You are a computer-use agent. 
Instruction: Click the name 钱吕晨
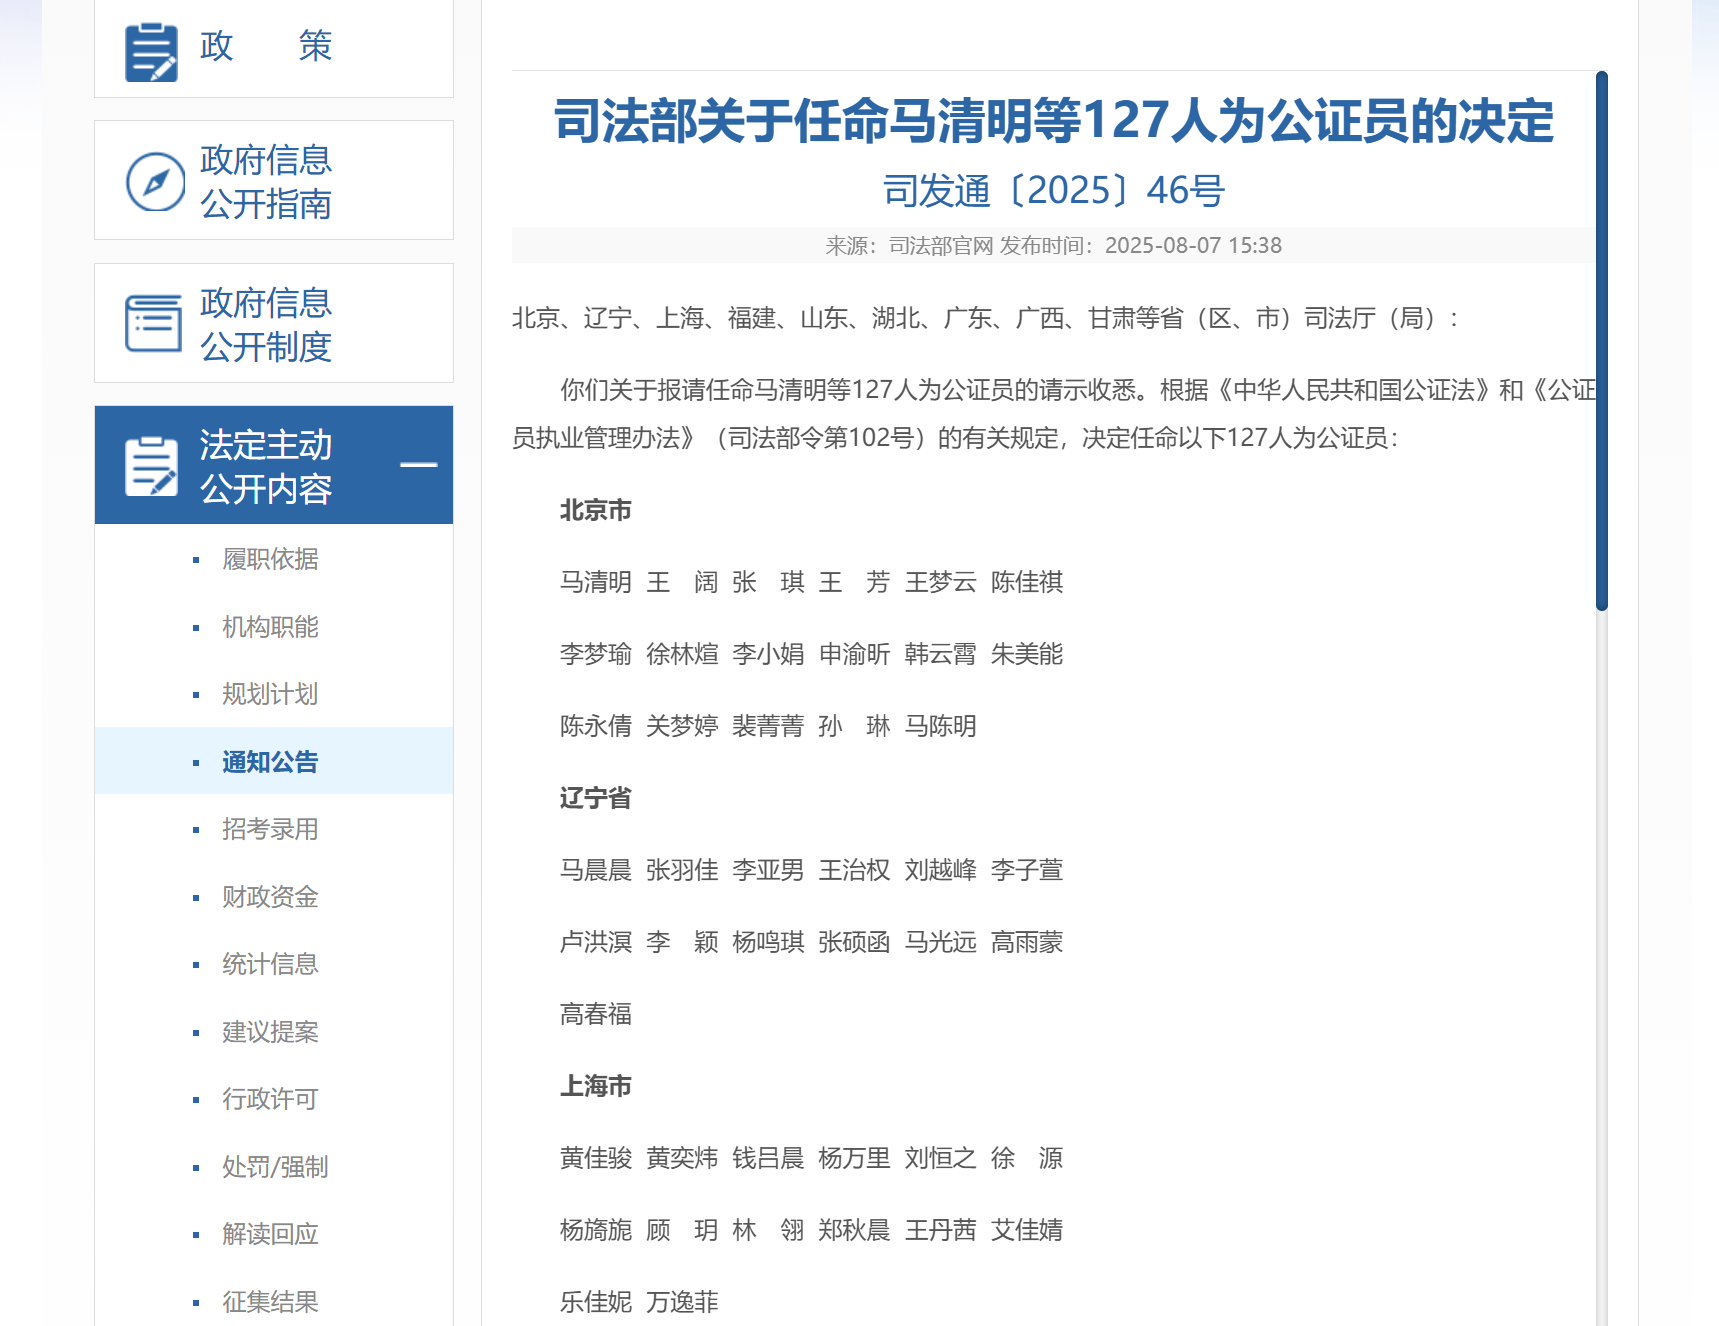click(768, 1158)
